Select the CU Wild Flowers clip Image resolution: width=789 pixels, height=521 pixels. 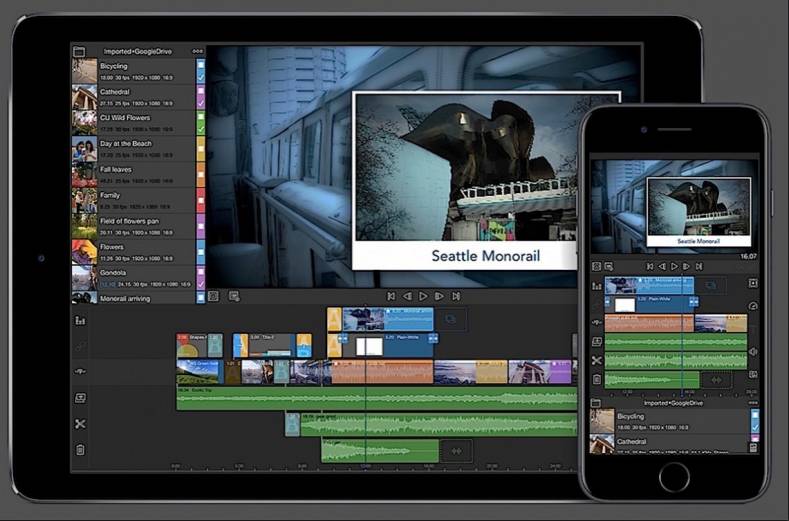pyautogui.click(x=138, y=123)
